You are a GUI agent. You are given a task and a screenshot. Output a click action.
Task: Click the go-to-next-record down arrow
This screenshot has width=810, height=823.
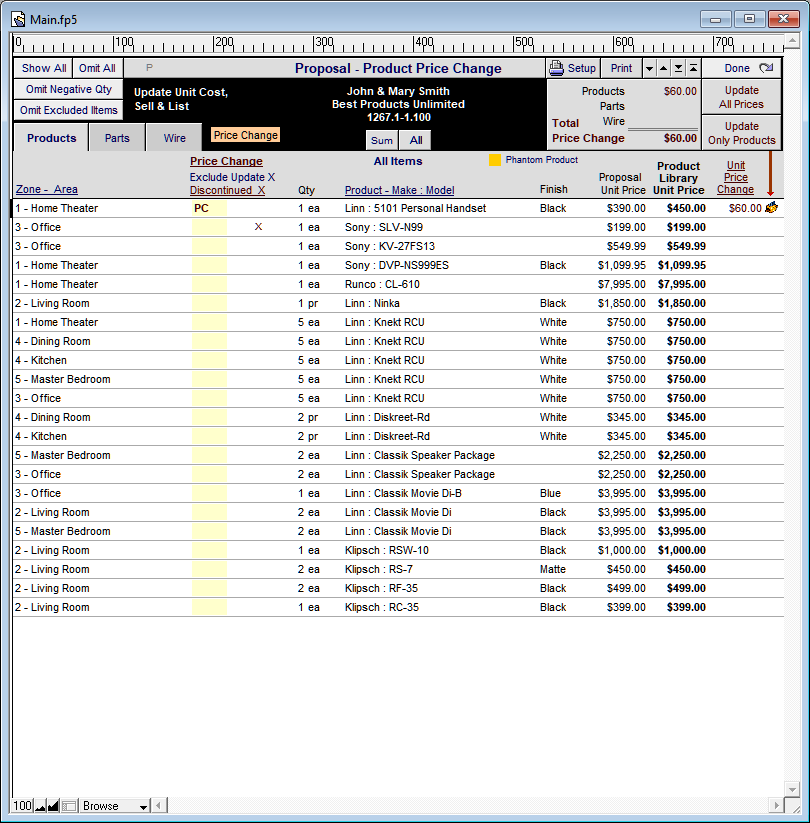[649, 68]
